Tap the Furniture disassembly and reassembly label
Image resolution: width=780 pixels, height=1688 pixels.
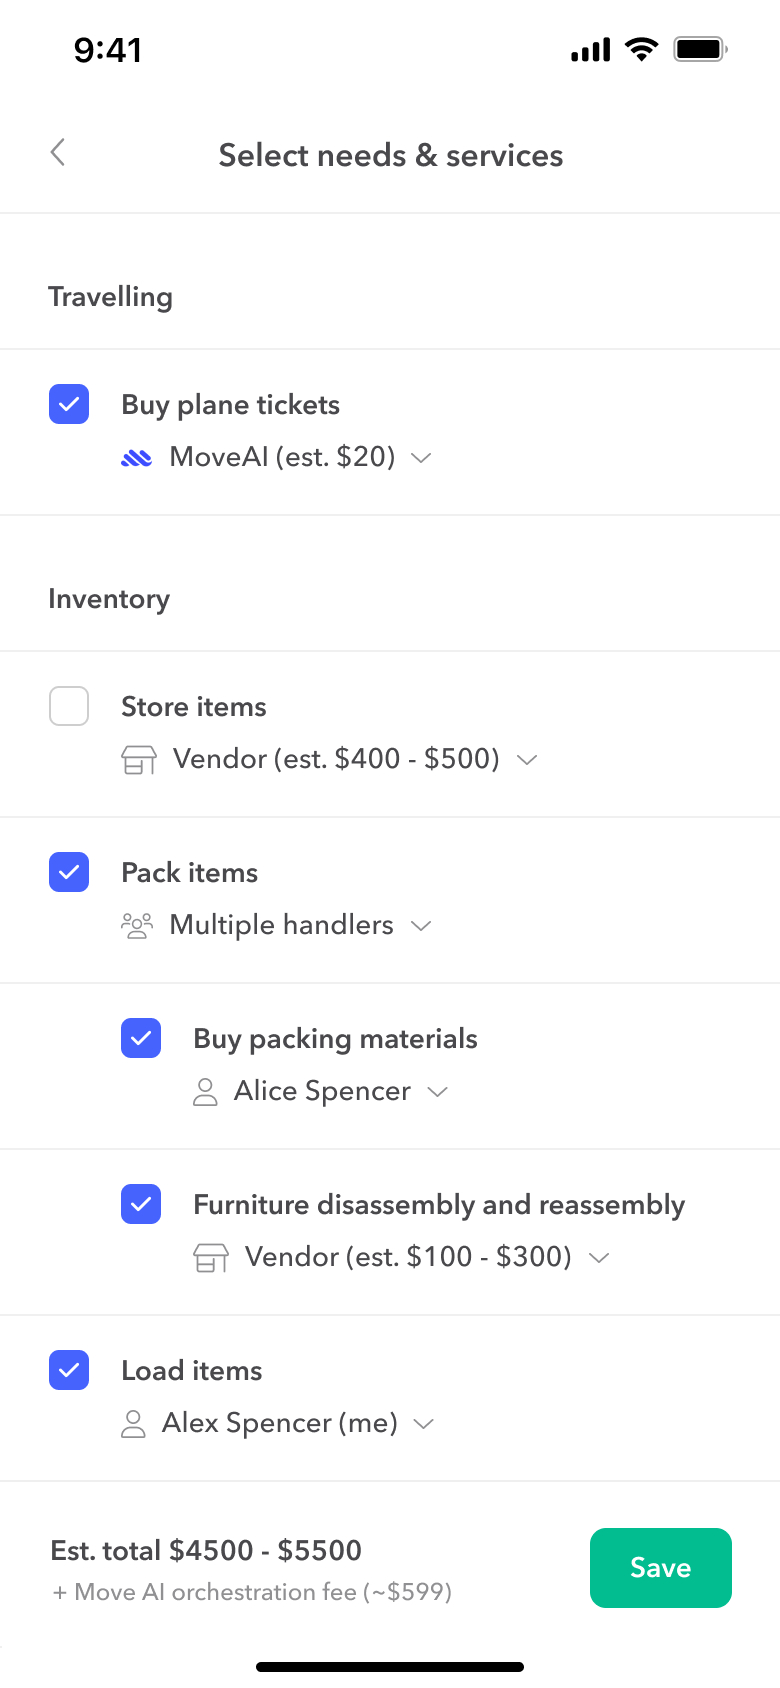(439, 1205)
